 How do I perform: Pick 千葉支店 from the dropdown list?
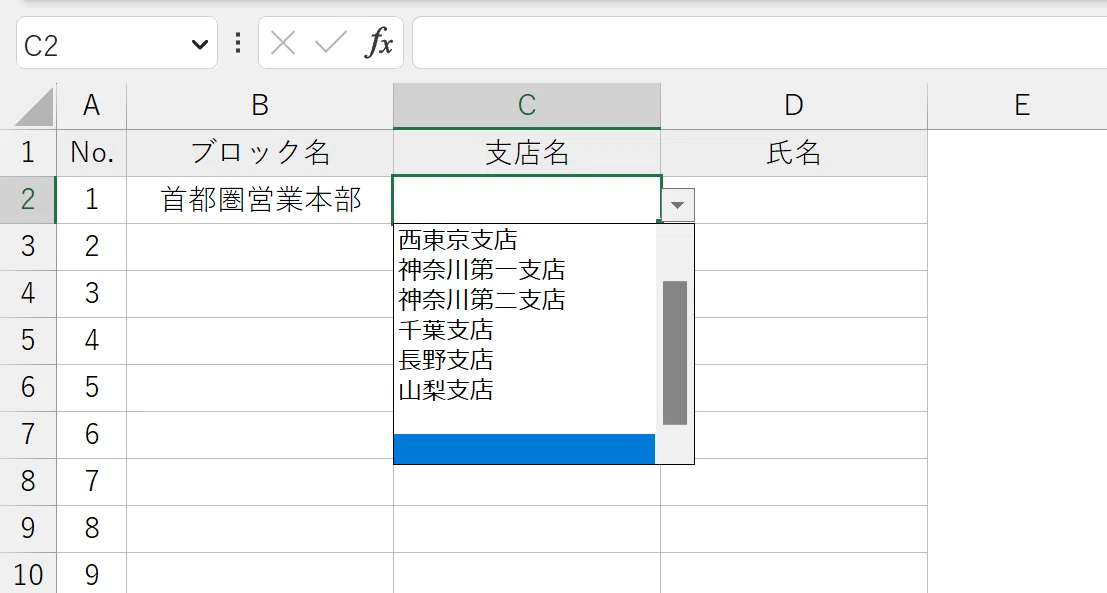click(525, 330)
